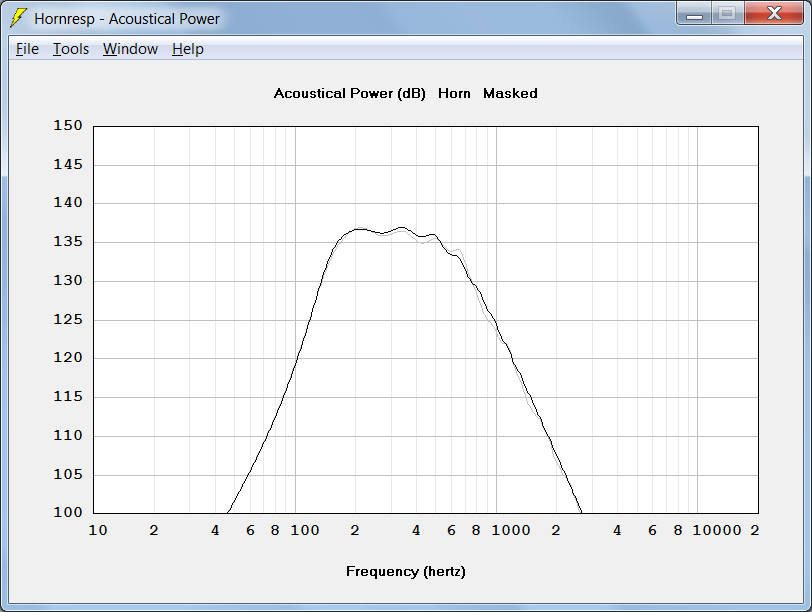Viewport: 812px width, 612px height.
Task: Click the Hornresp lightning bolt icon
Action: coord(18,18)
